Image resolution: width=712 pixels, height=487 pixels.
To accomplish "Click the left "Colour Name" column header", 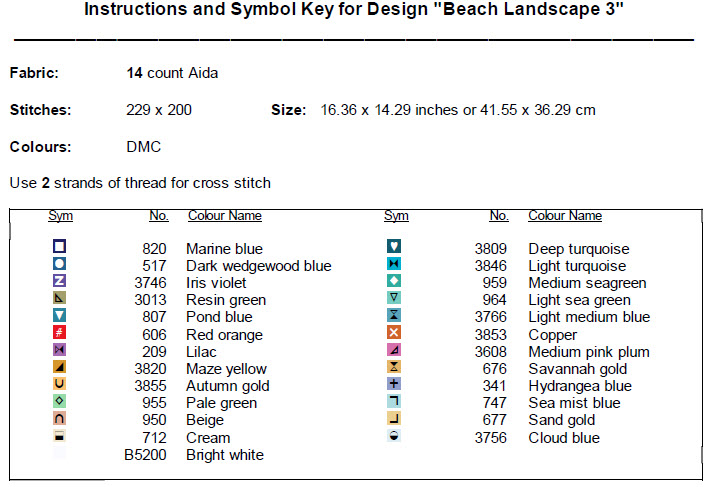I will 225,216.
